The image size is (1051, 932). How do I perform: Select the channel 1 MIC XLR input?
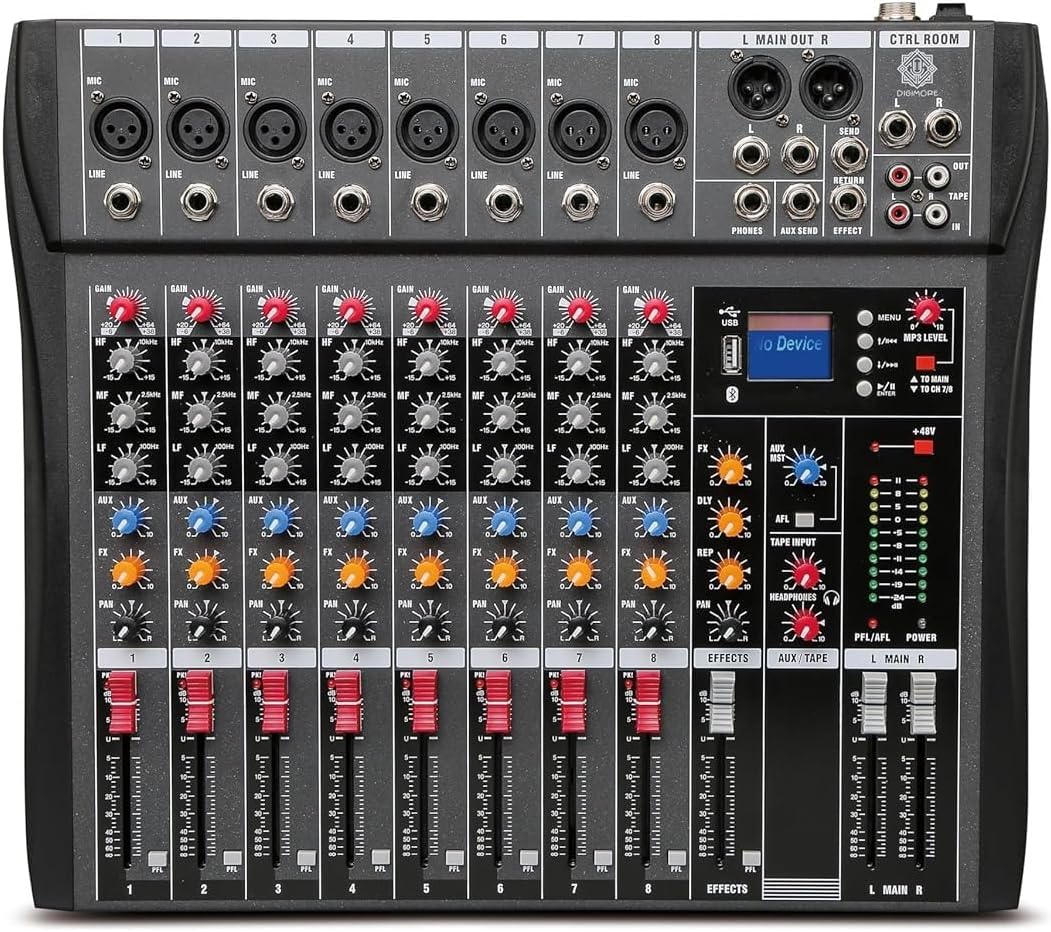(x=122, y=130)
